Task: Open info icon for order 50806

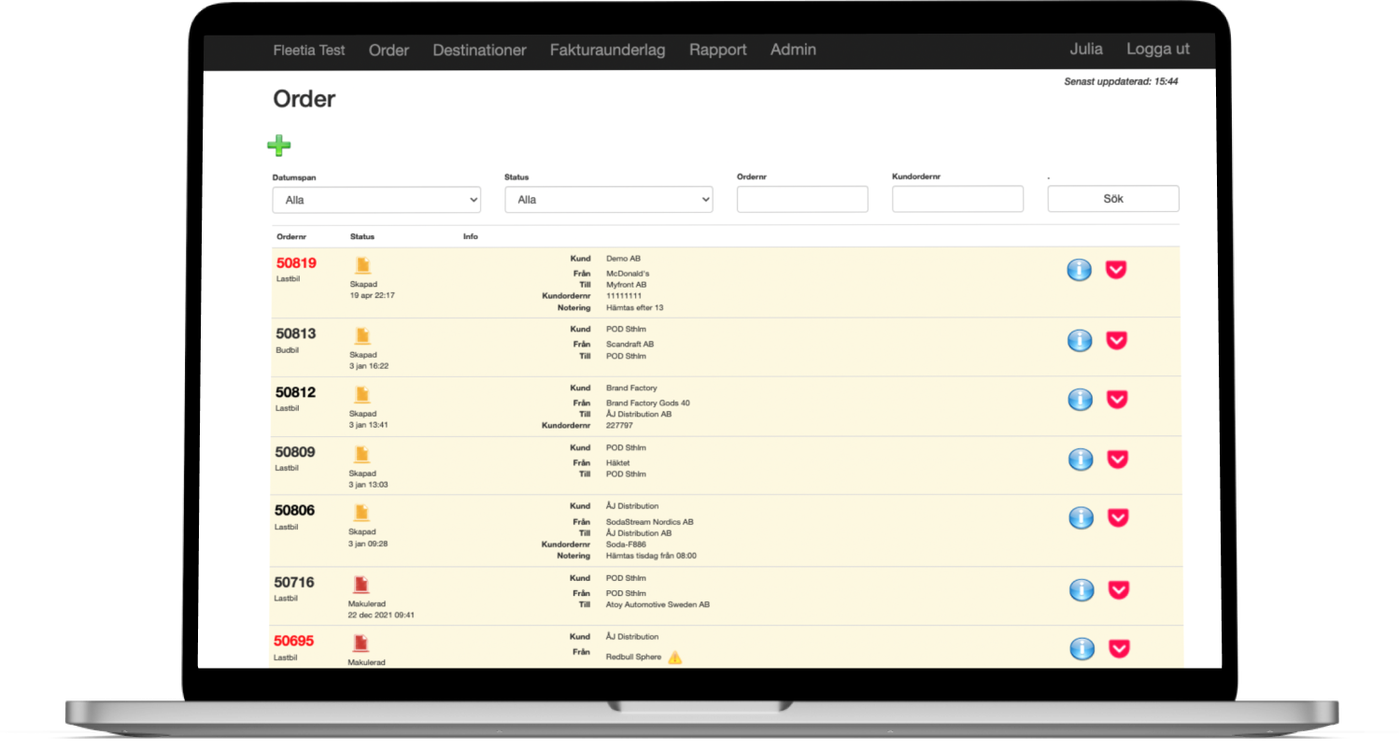Action: tap(1081, 518)
